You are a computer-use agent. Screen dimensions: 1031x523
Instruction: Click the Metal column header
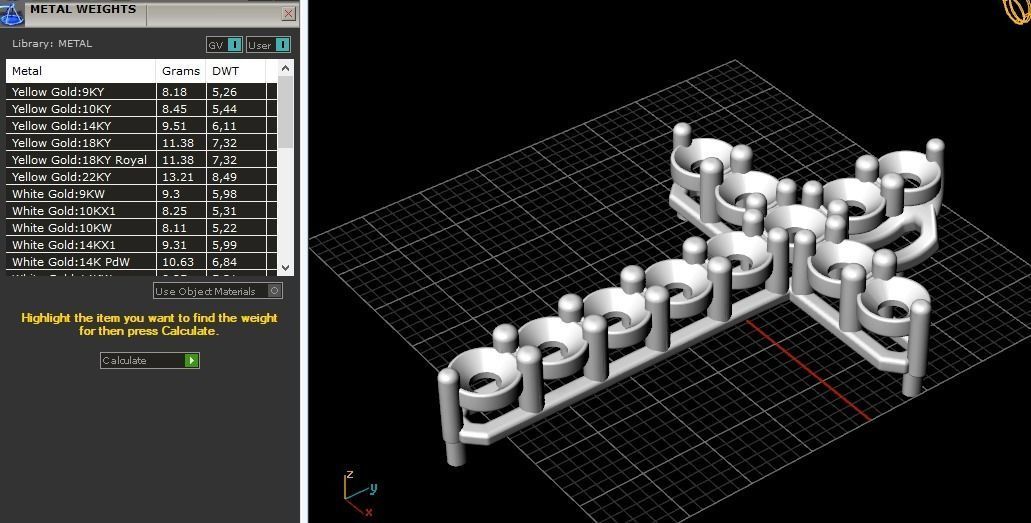(81, 71)
